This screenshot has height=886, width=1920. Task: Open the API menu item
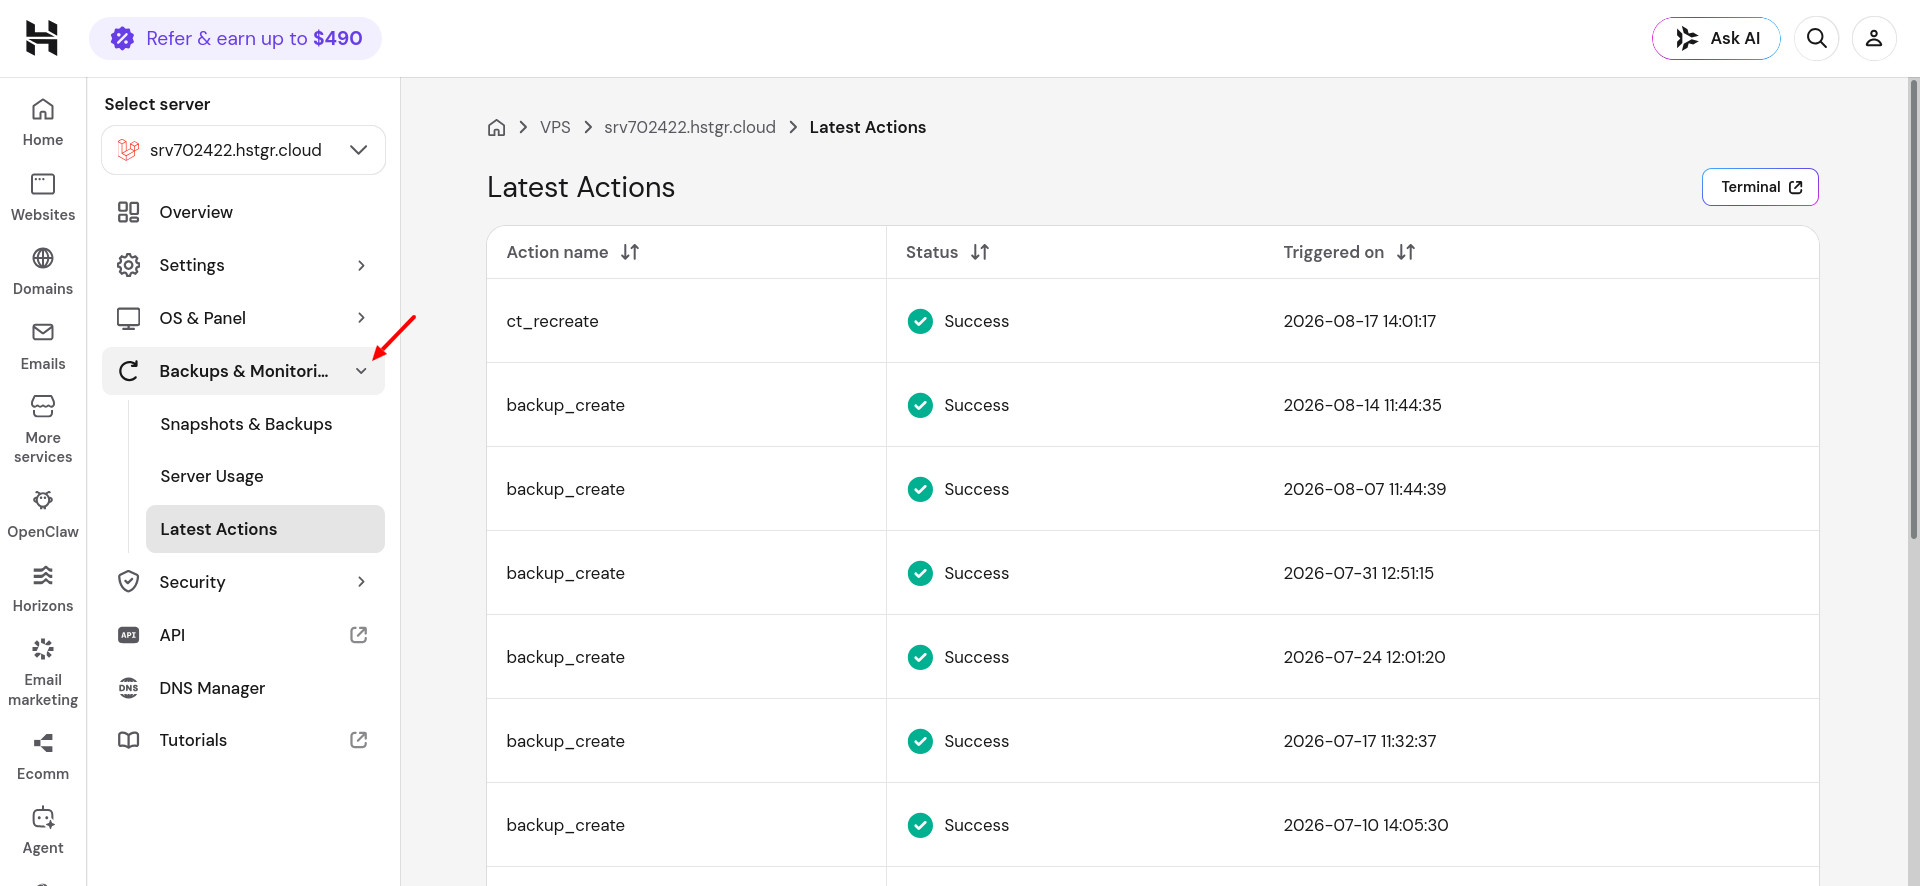coord(243,635)
